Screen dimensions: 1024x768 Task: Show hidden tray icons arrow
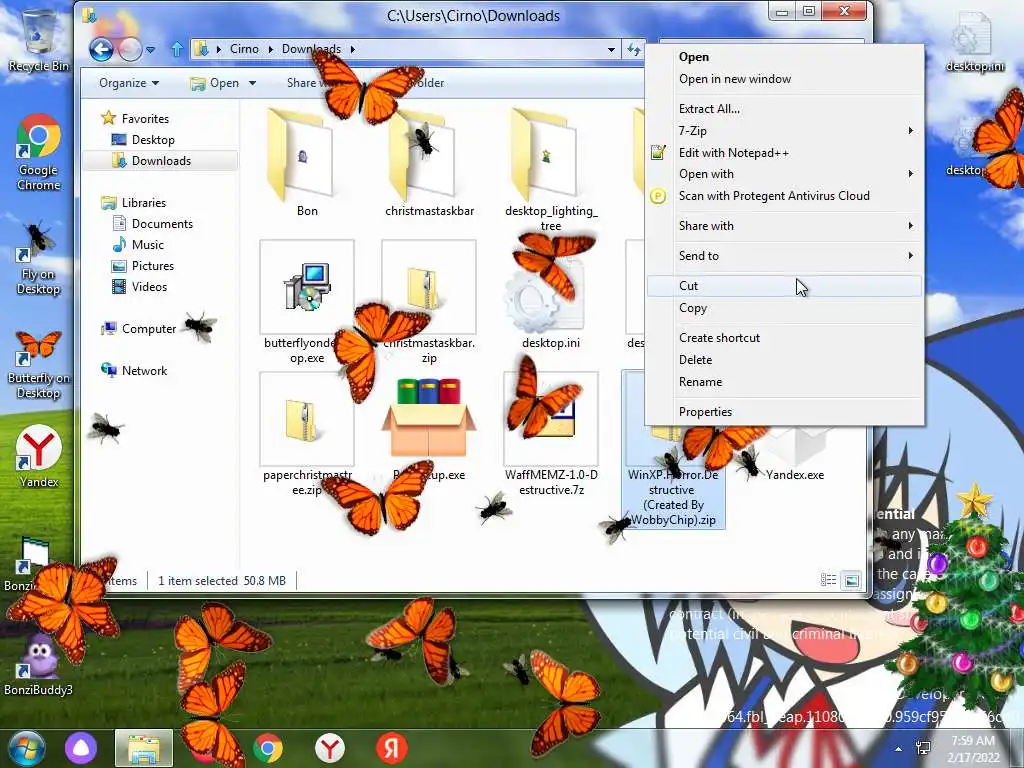point(899,748)
